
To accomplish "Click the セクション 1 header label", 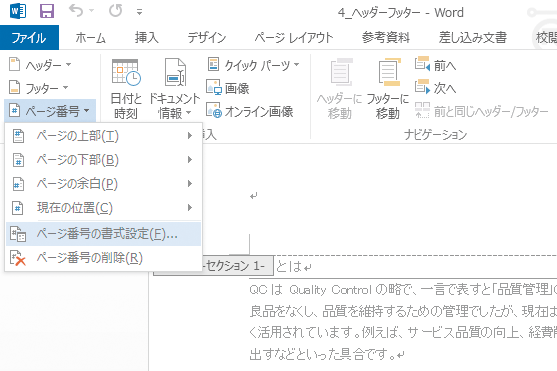I will [x=235, y=265].
